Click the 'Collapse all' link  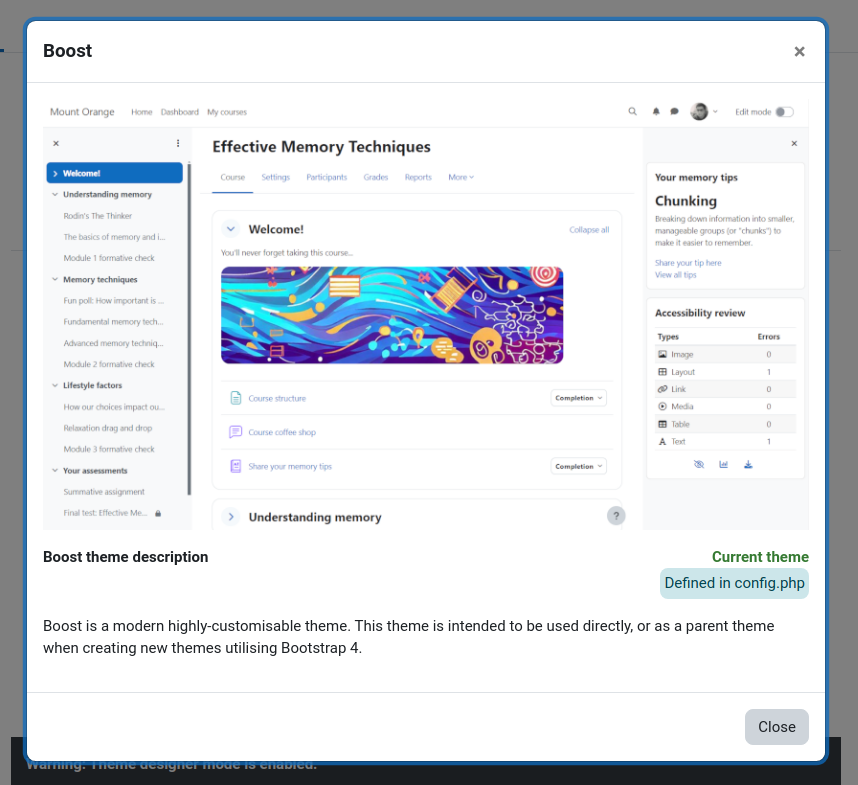589,230
